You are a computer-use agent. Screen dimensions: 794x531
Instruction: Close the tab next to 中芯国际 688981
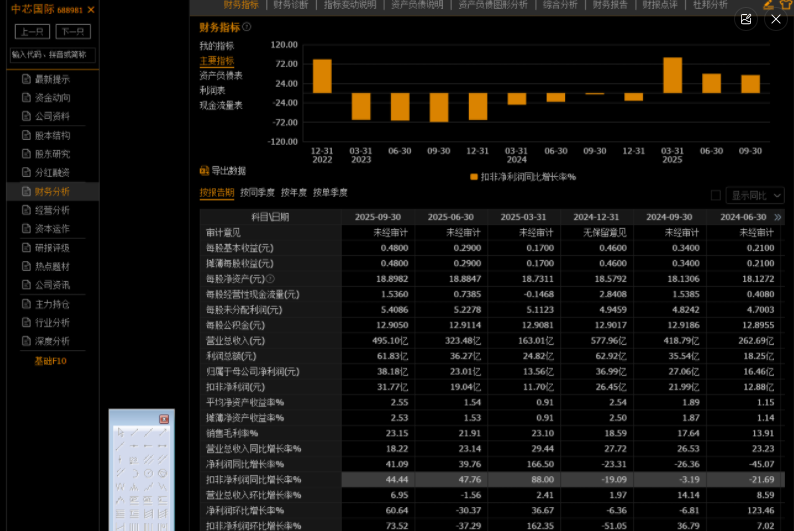[91, 10]
